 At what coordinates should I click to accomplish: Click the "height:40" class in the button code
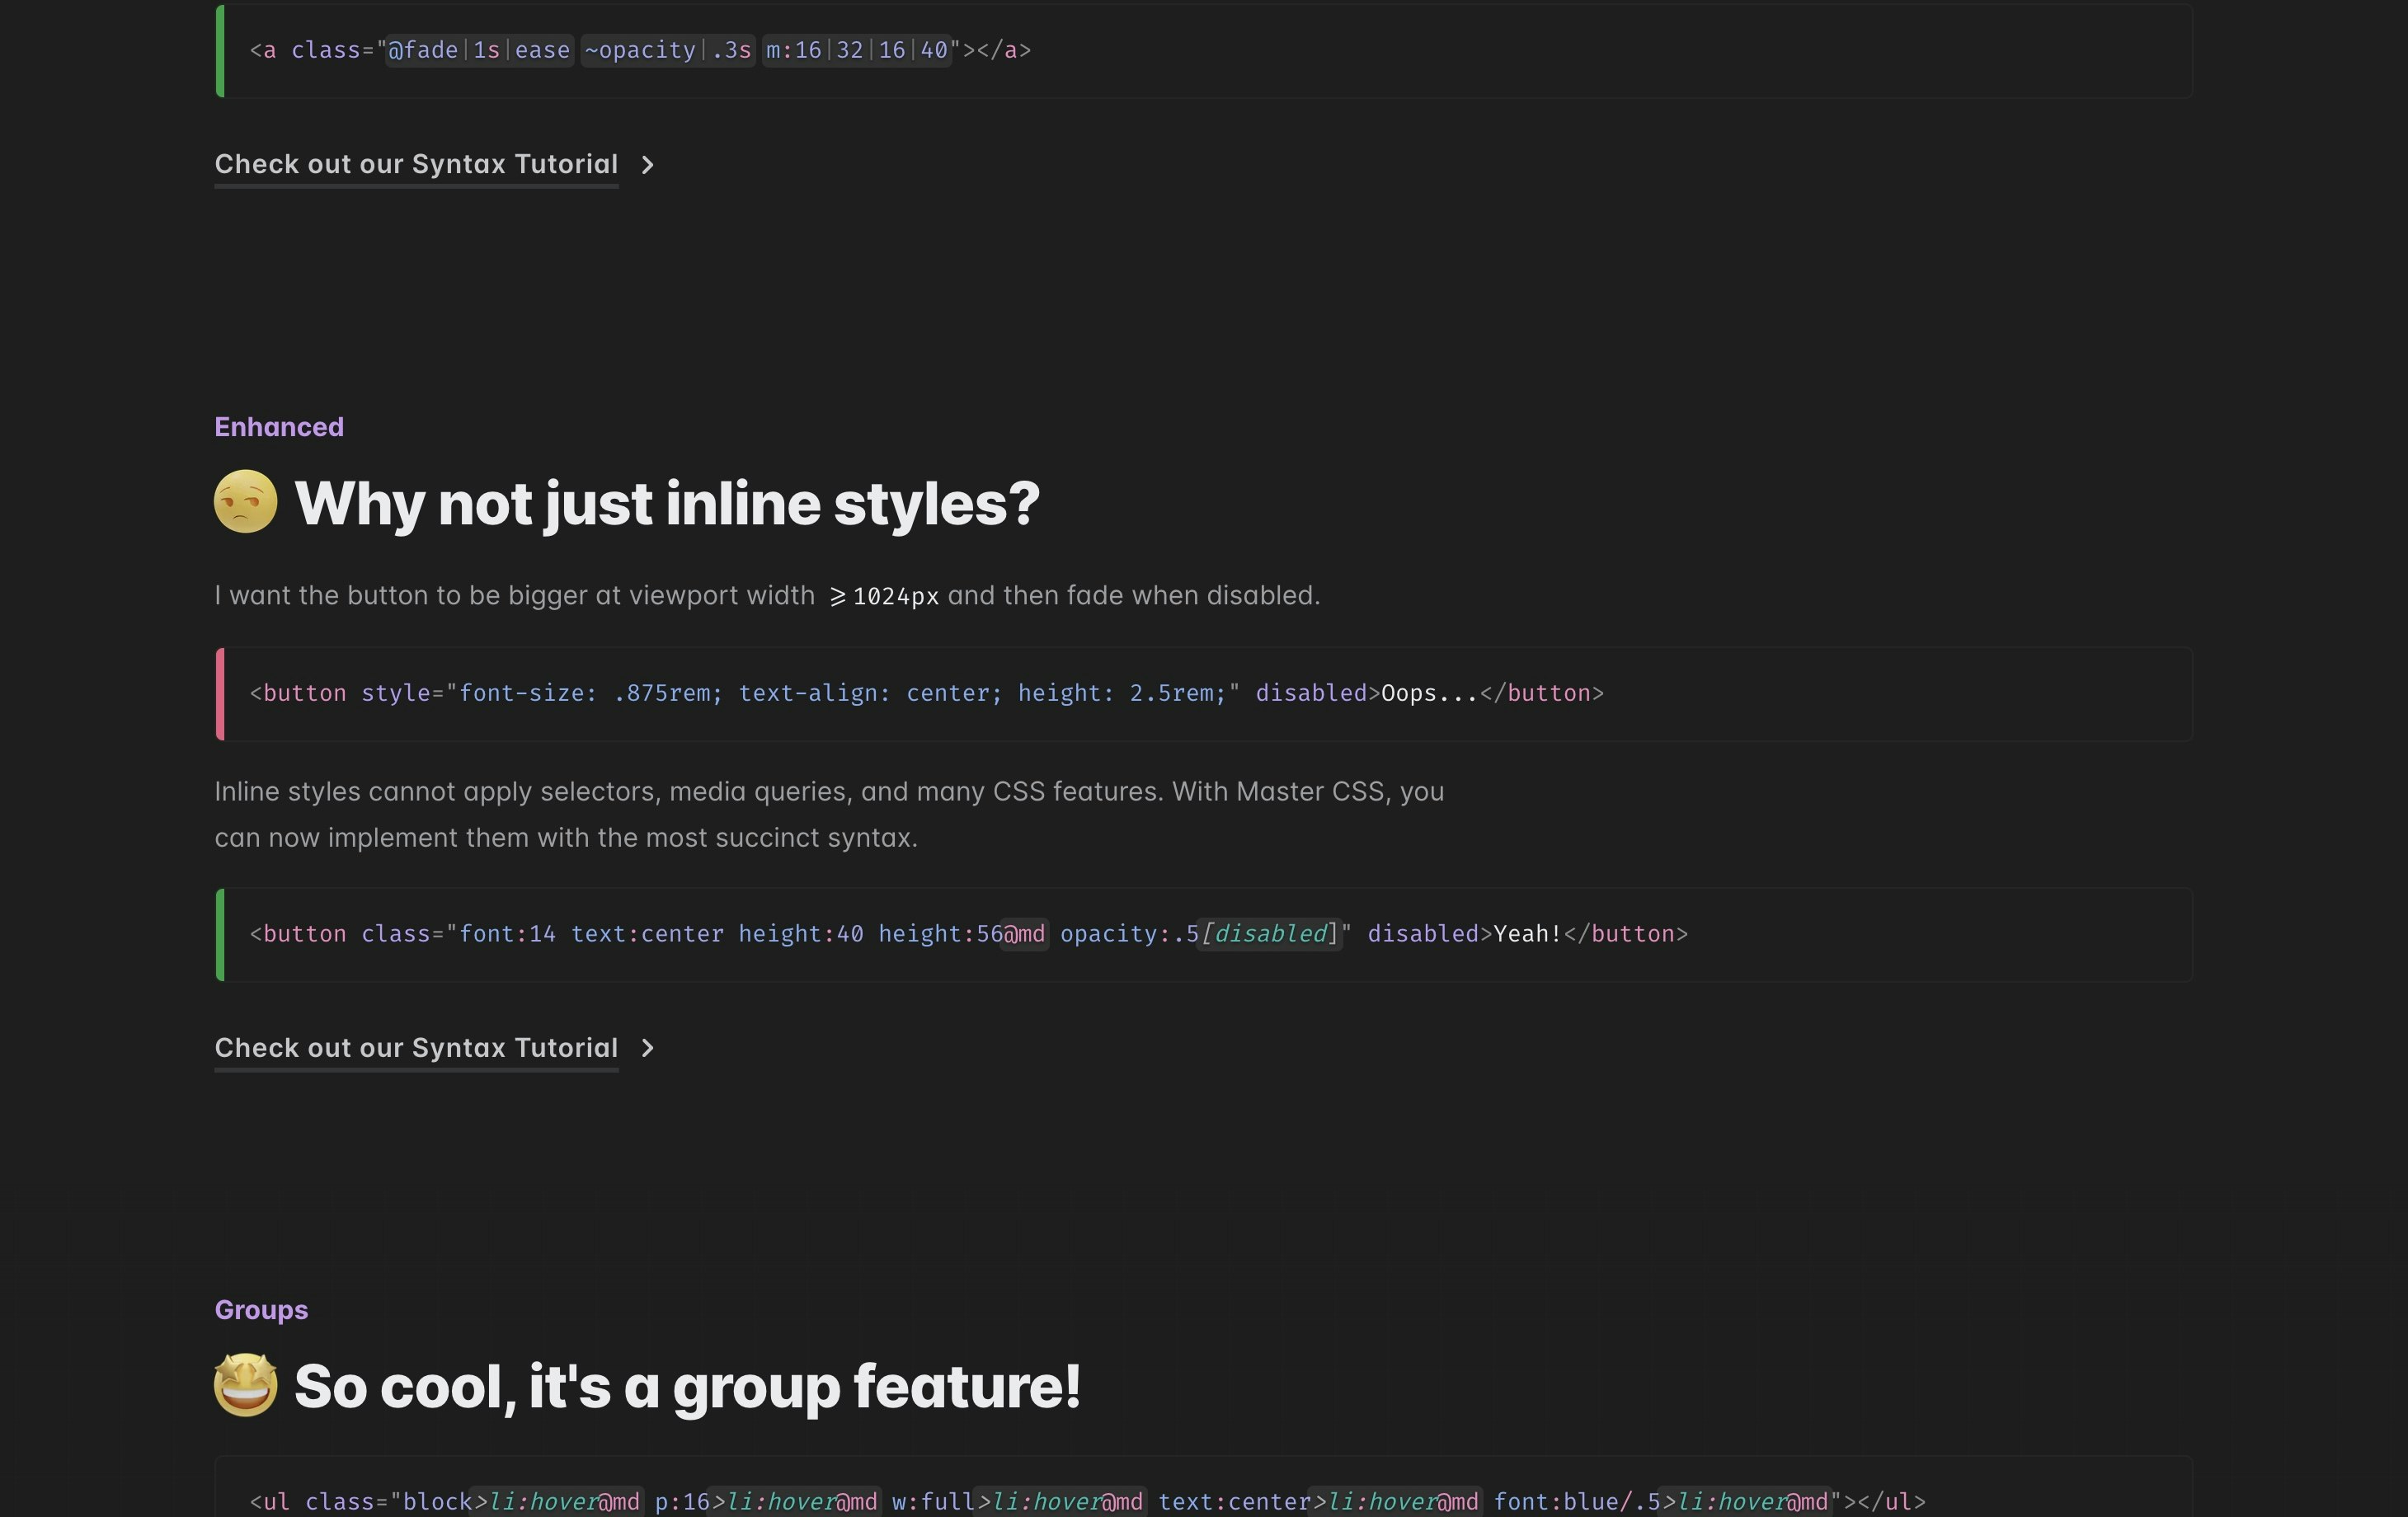[801, 934]
